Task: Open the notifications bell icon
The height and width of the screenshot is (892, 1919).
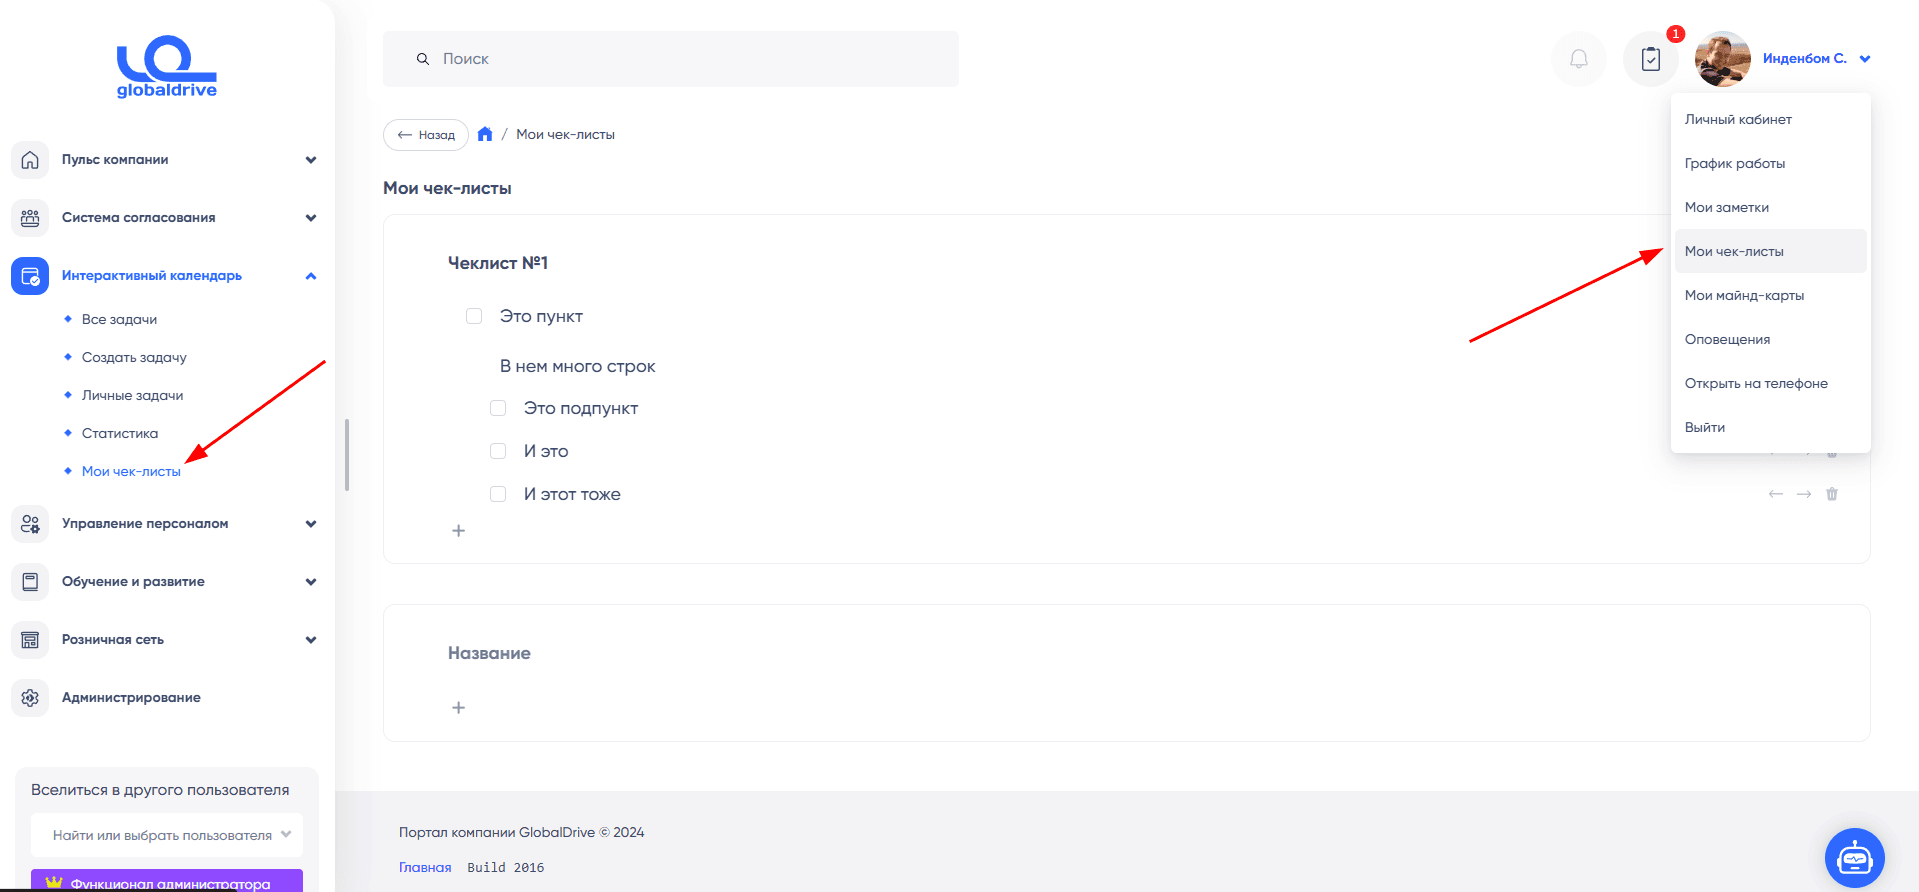Action: pos(1578,59)
